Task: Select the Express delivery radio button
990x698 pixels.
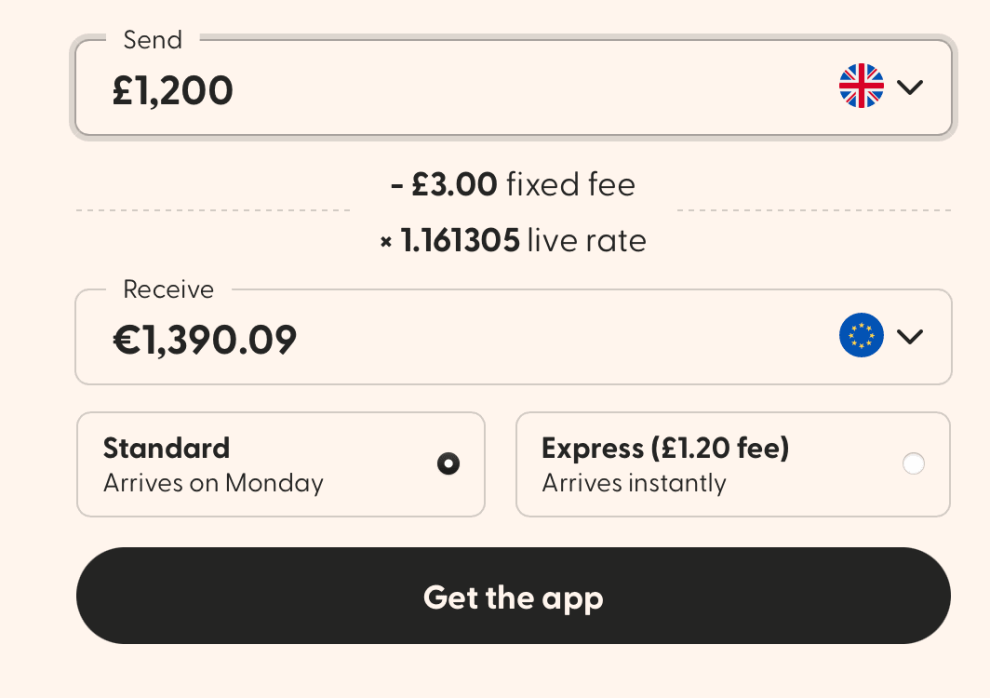Action: (913, 464)
